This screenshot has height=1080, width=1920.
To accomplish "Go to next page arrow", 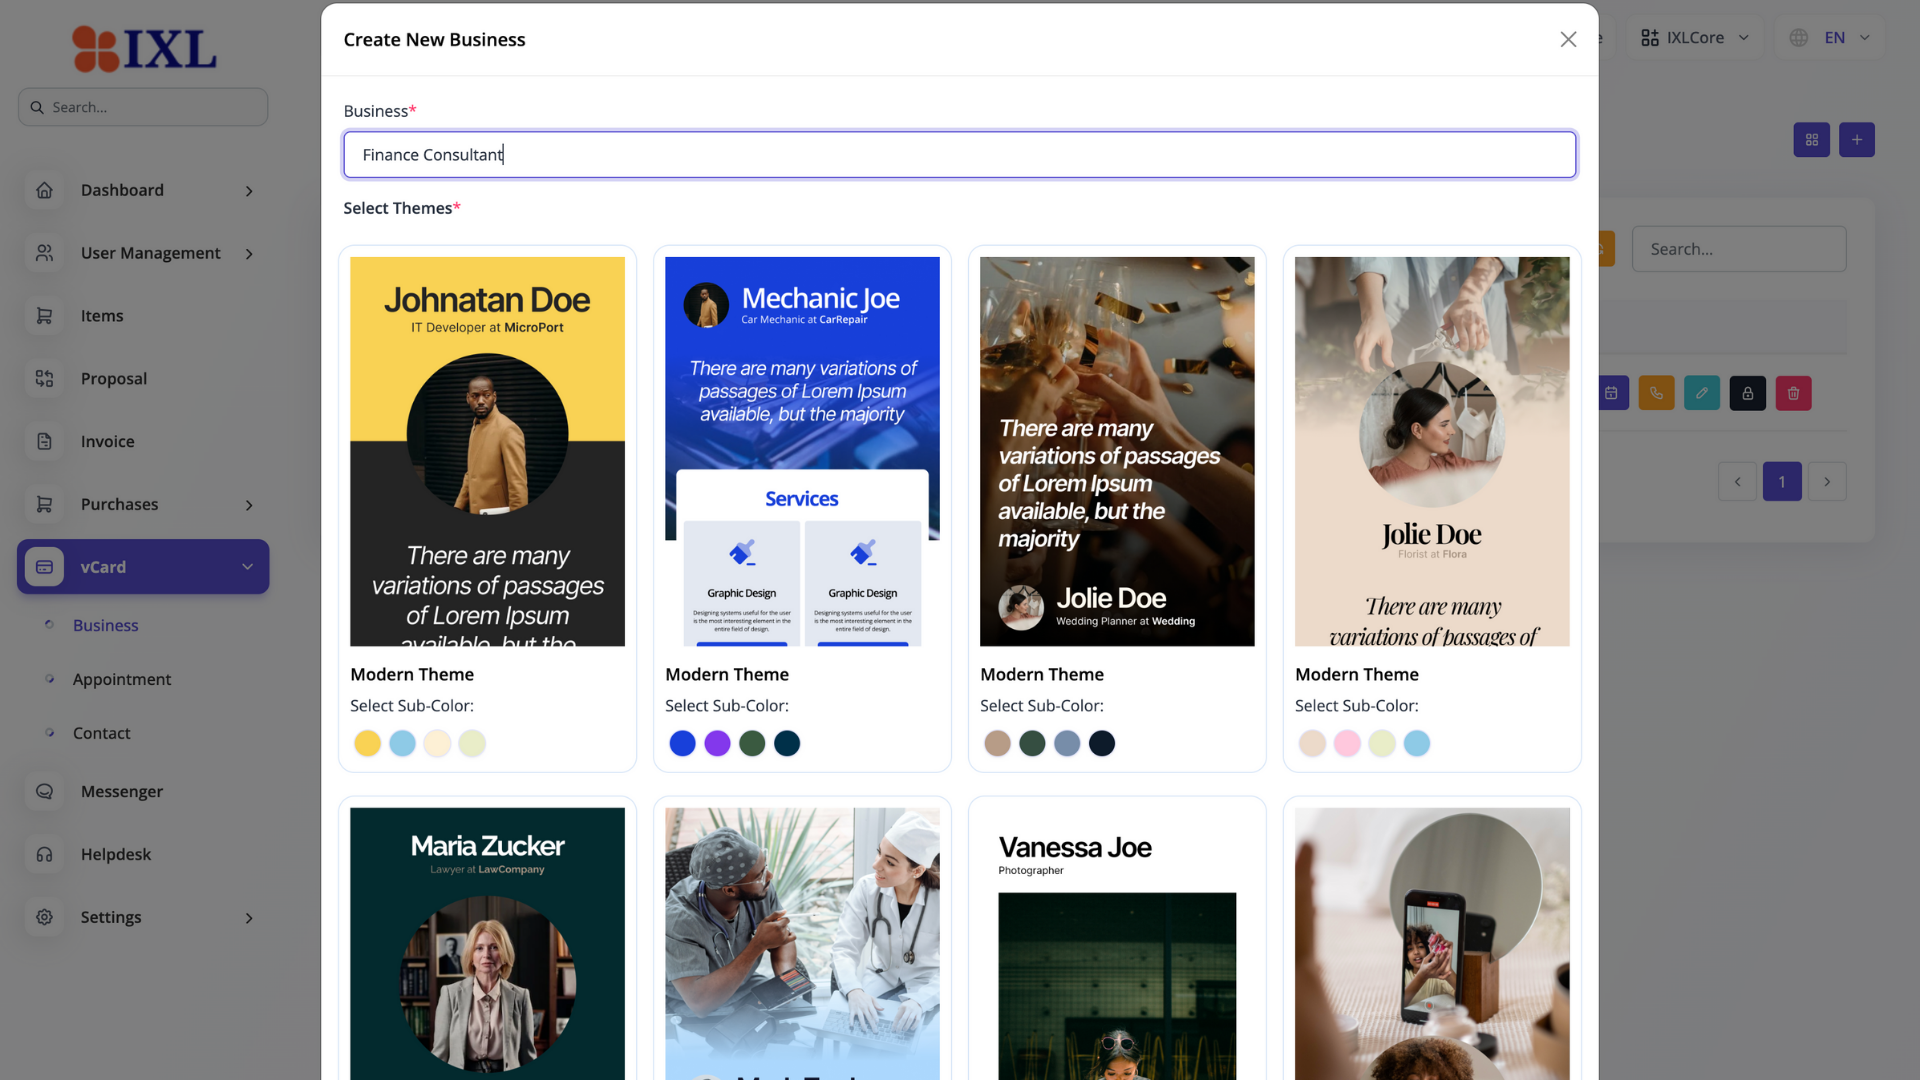I will pos(1827,482).
